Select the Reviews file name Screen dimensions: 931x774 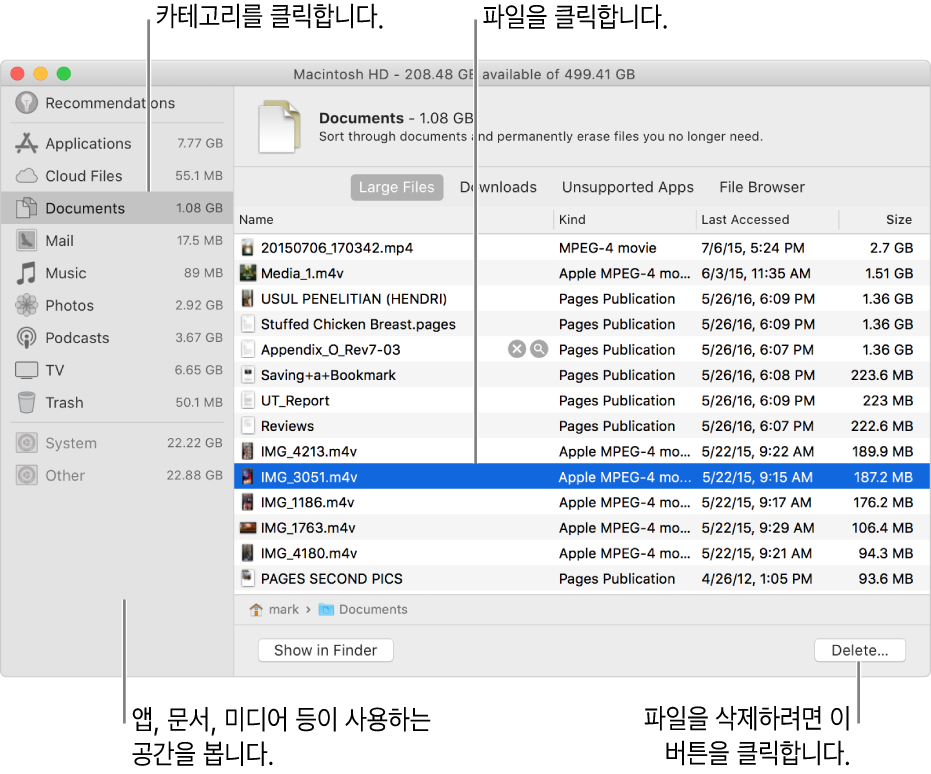pyautogui.click(x=287, y=426)
